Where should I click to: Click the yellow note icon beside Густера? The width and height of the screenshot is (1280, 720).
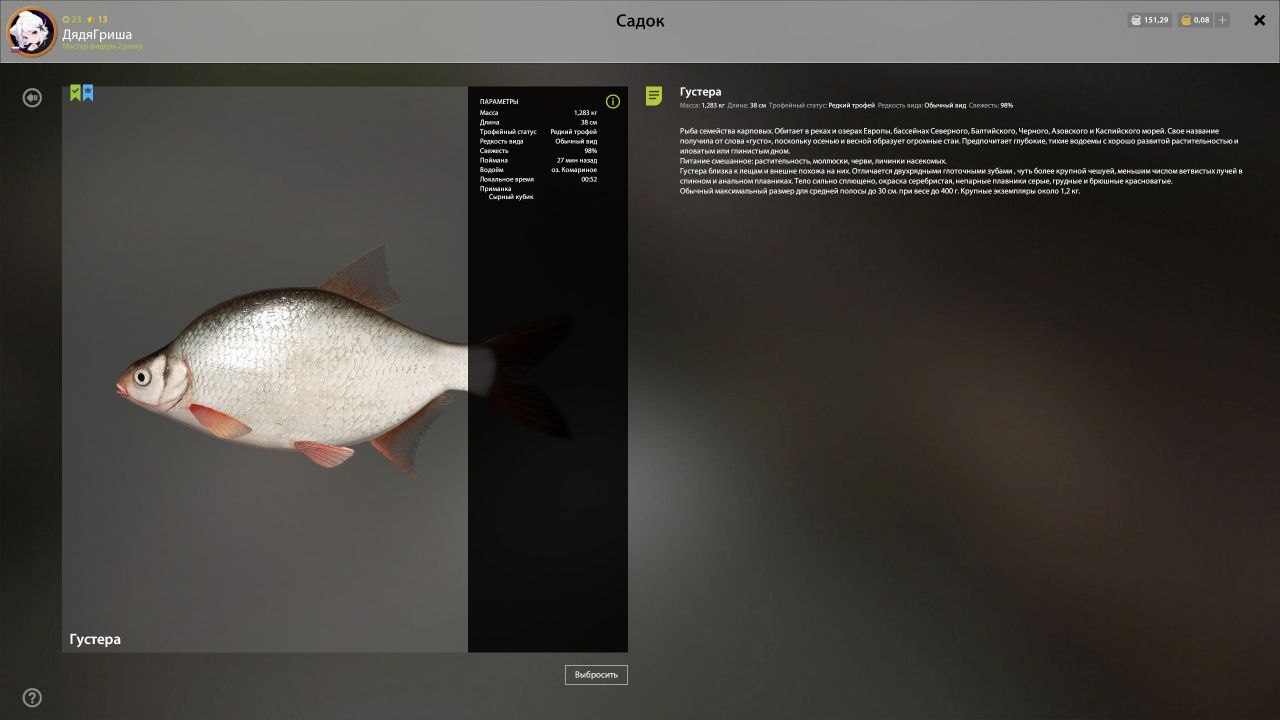coord(654,96)
